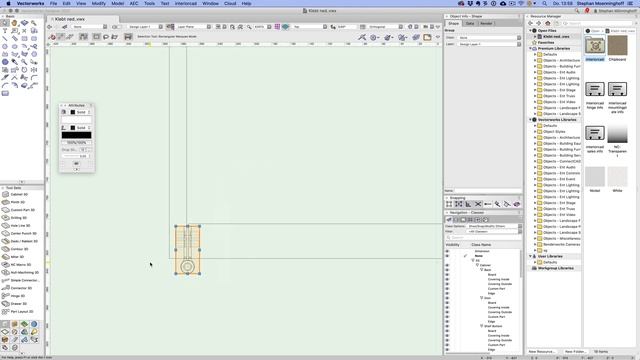Click the black pen color swatch
Image resolution: width=640 pixels, height=360 pixels.
coord(76,135)
